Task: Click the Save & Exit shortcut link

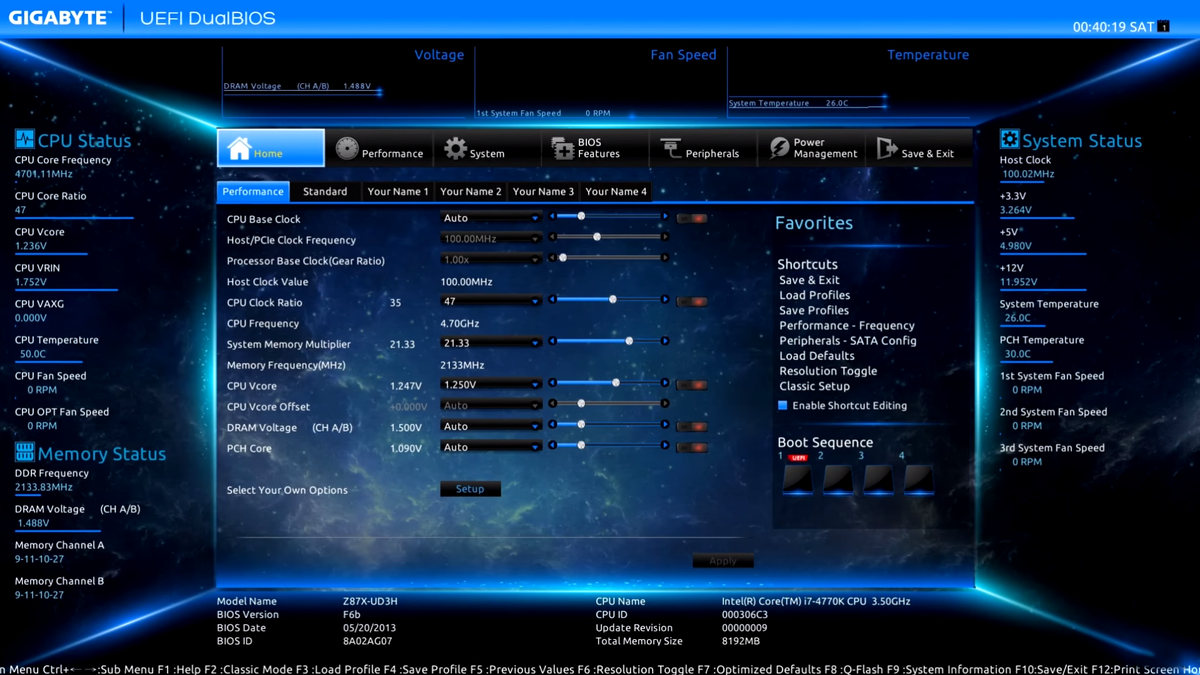Action: point(809,280)
